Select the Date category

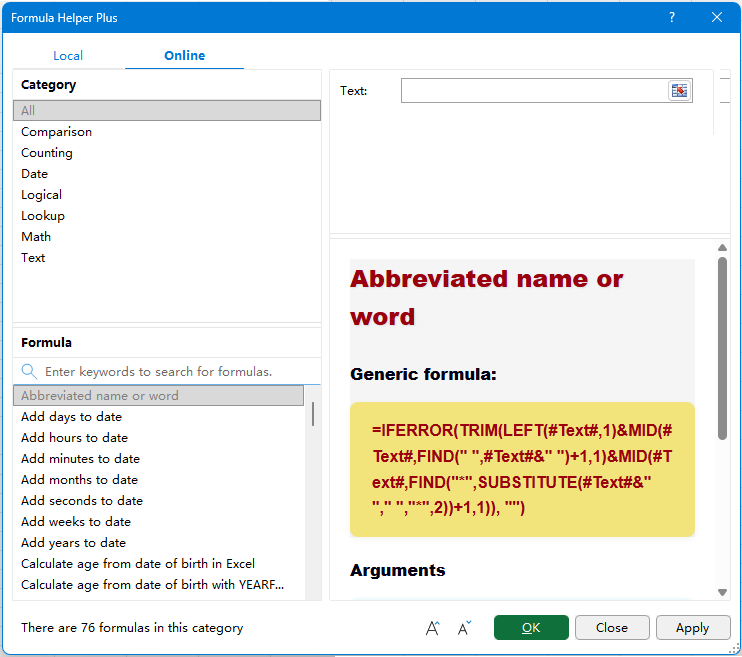click(167, 174)
